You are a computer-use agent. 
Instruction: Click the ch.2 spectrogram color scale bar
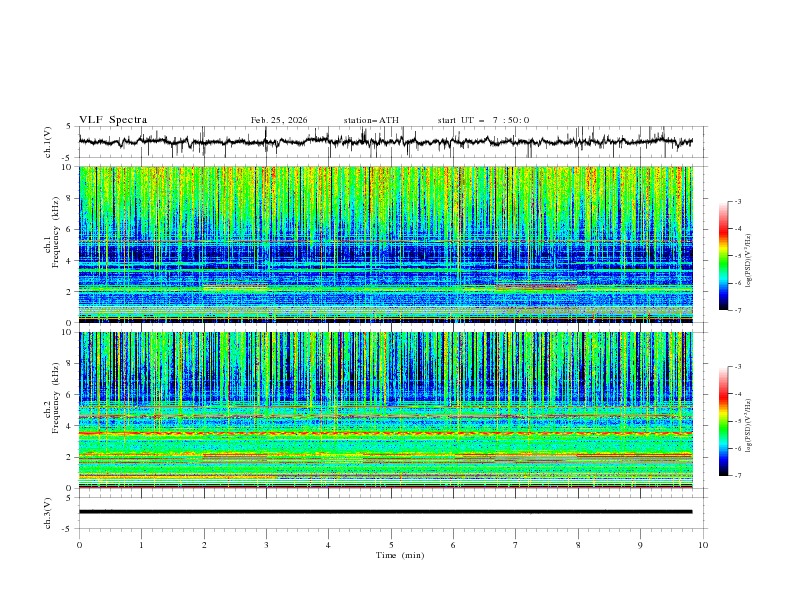(x=723, y=421)
